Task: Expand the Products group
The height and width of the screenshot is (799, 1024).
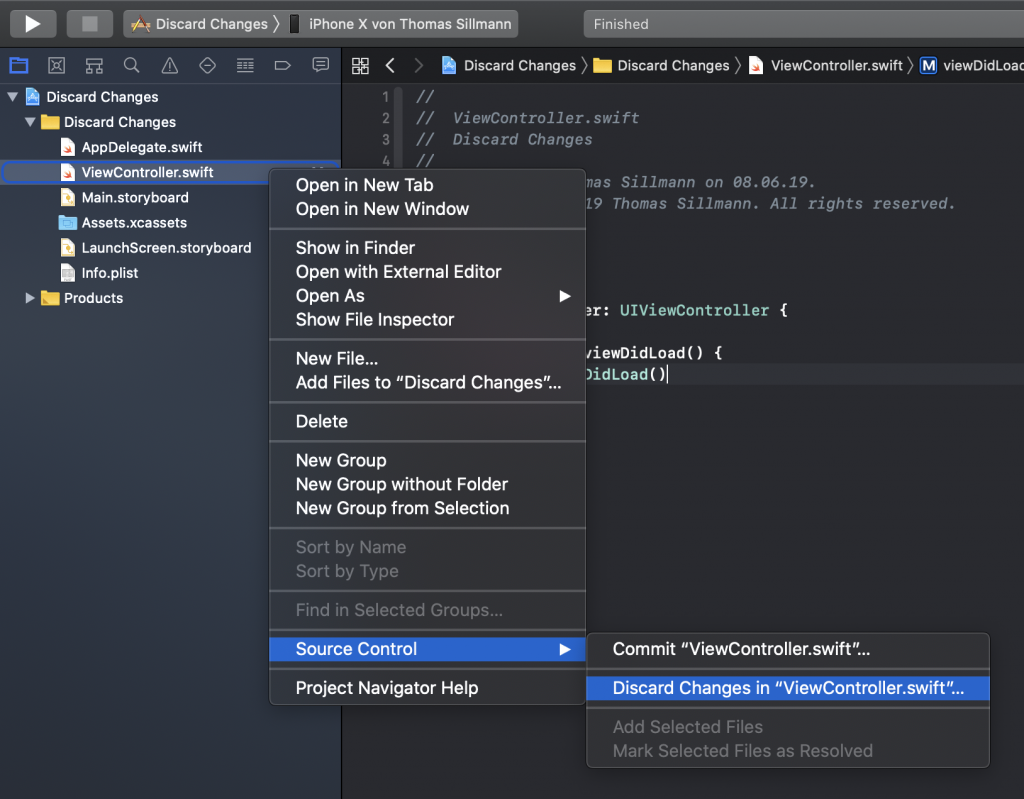Action: point(30,297)
